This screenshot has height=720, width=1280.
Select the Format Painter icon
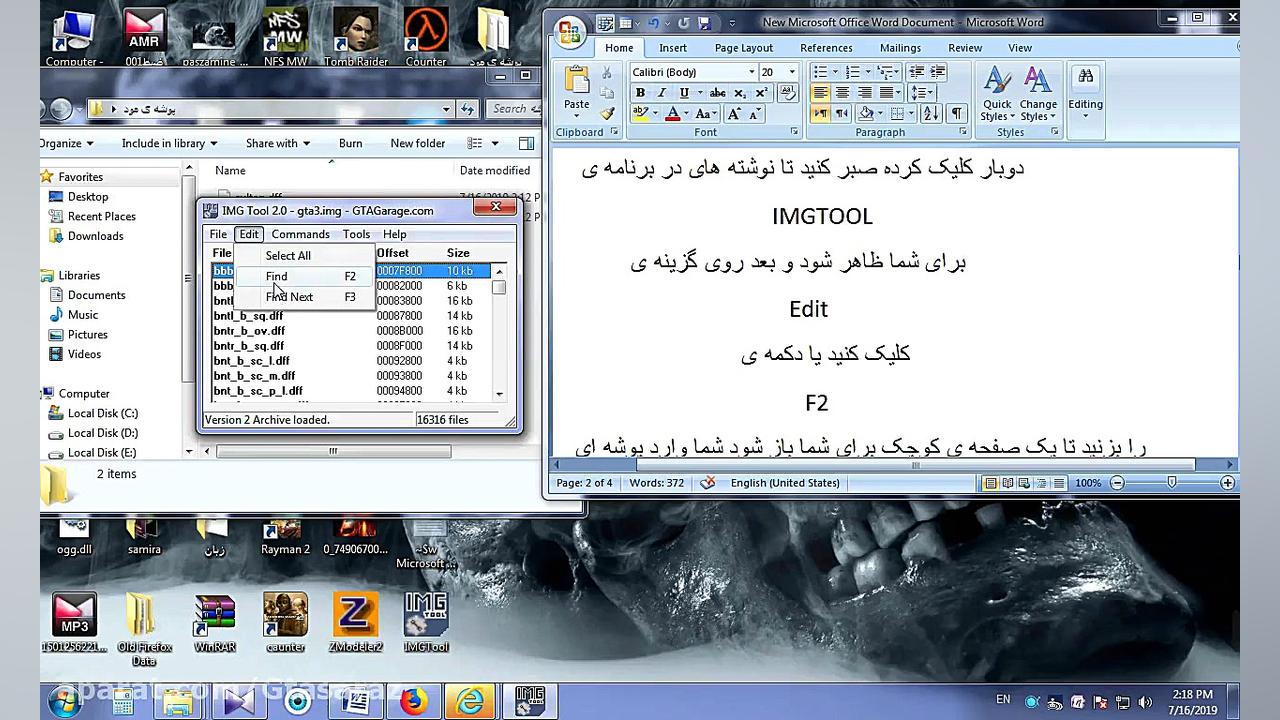[x=609, y=114]
